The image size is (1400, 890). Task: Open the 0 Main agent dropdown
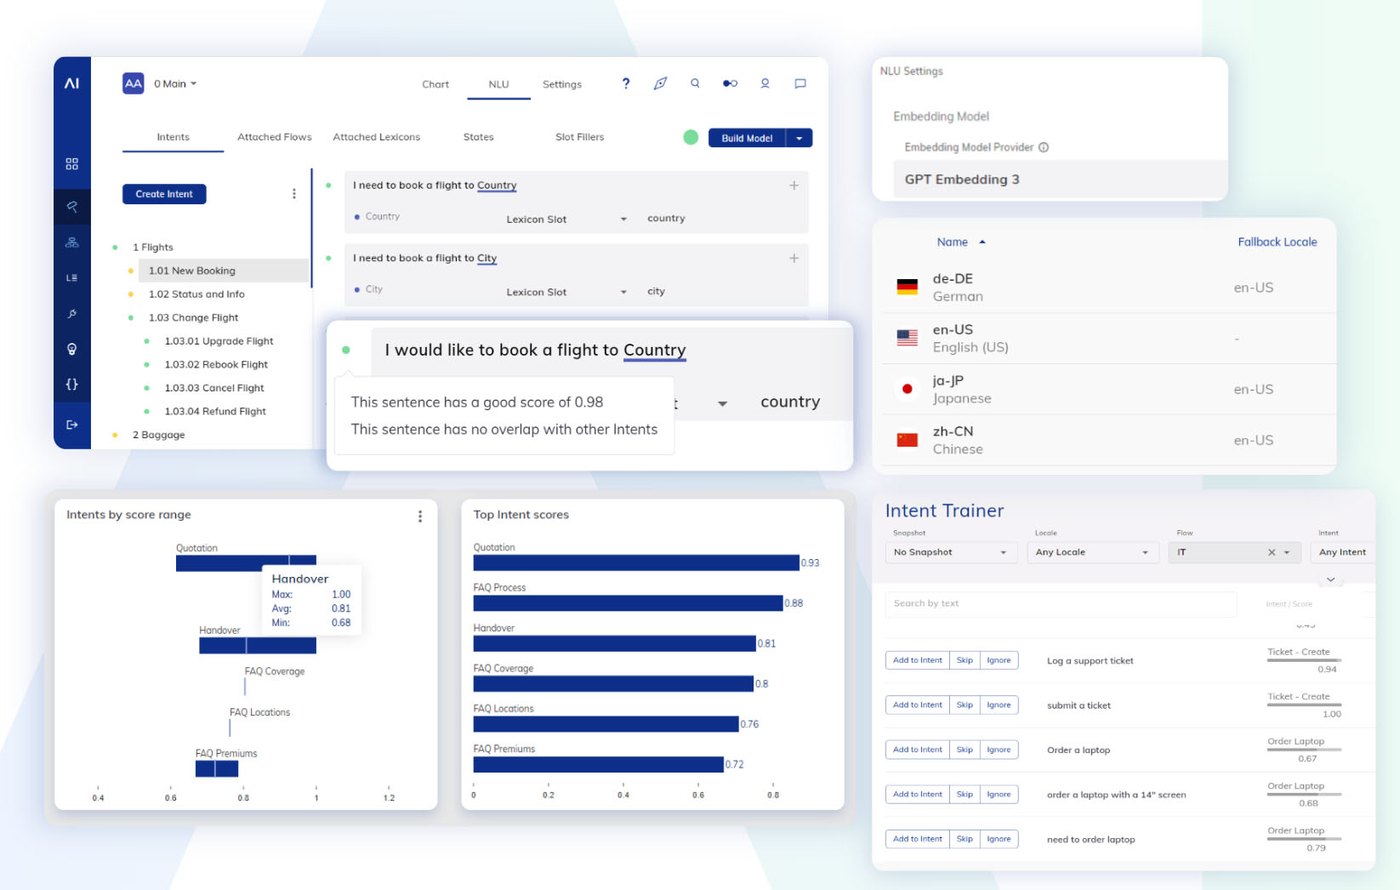175,84
